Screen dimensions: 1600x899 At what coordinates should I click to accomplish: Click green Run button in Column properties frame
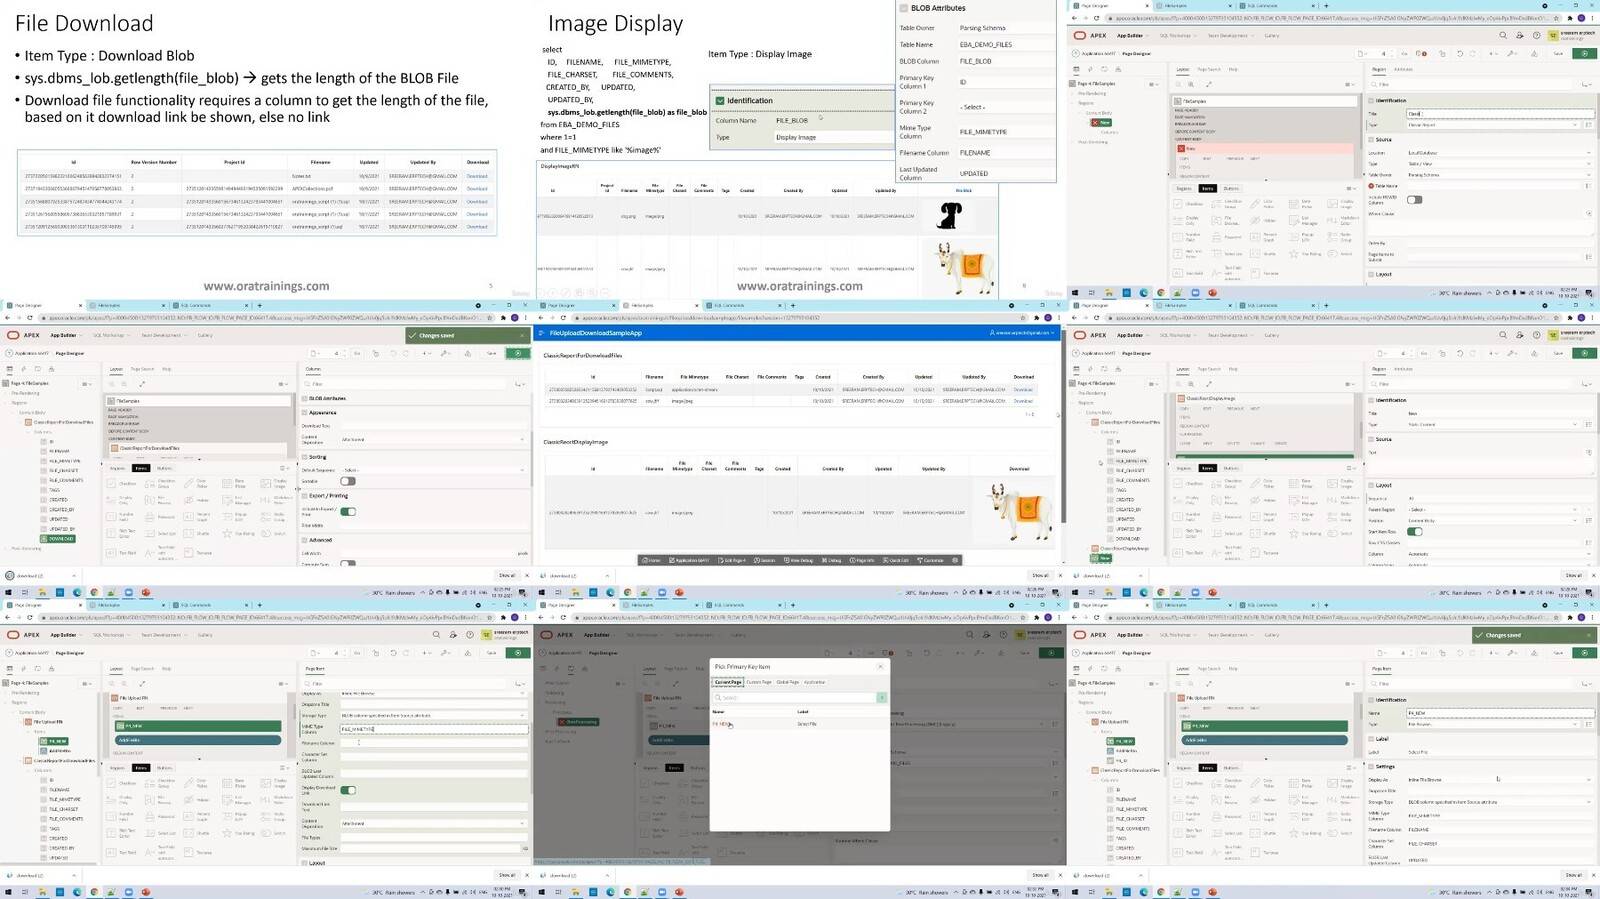click(x=518, y=353)
